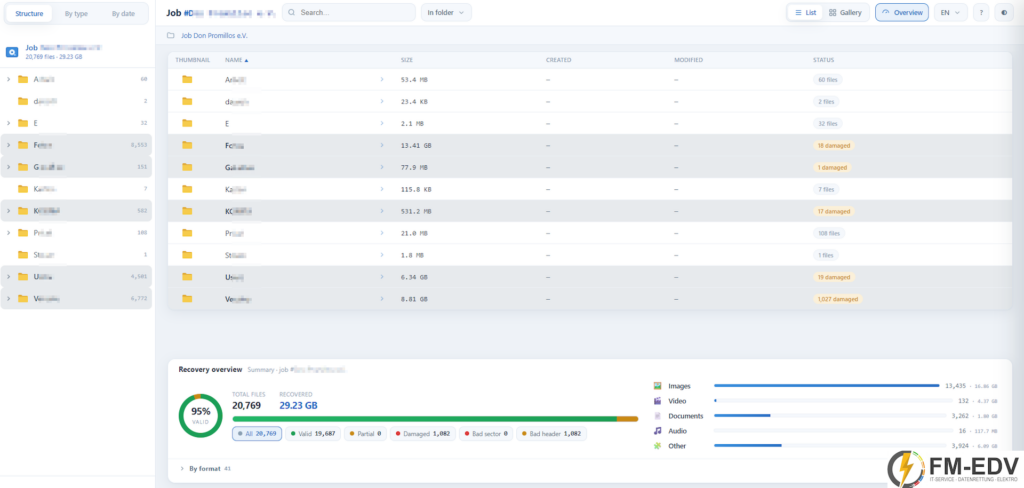Click folder icon in the 53.4 MB row
The width and height of the screenshot is (1024, 488).
(187, 79)
